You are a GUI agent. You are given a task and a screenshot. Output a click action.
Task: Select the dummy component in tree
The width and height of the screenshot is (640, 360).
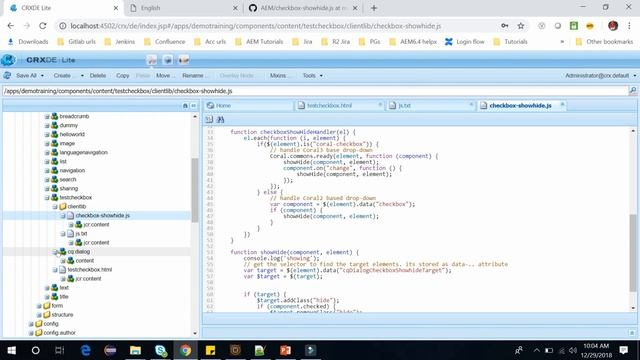coord(68,125)
